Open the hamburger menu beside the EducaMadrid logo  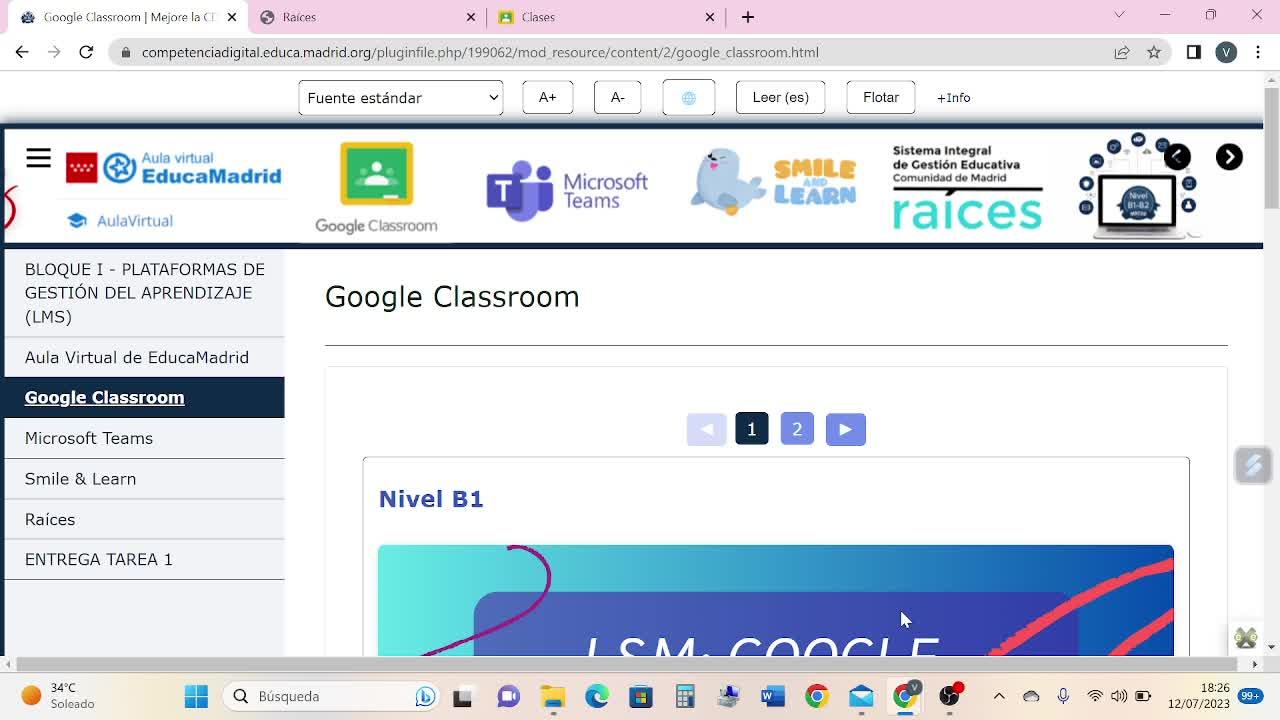(38, 158)
